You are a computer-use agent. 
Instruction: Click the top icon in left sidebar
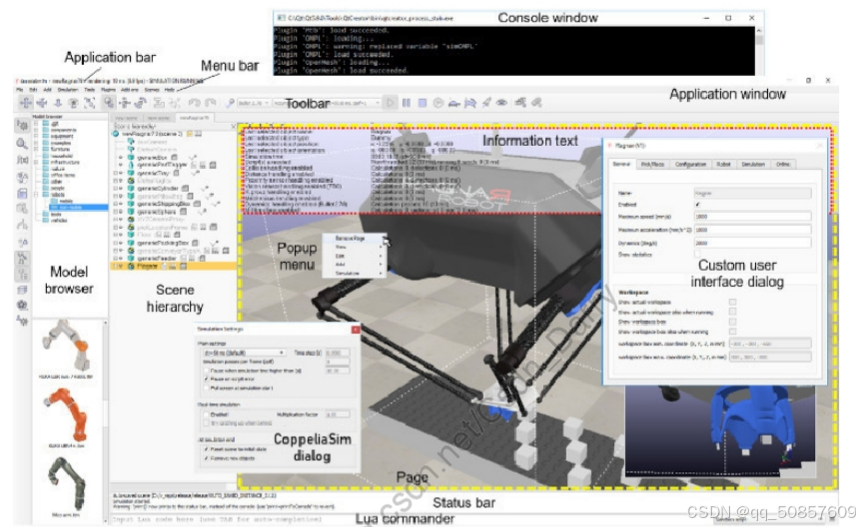tap(22, 126)
